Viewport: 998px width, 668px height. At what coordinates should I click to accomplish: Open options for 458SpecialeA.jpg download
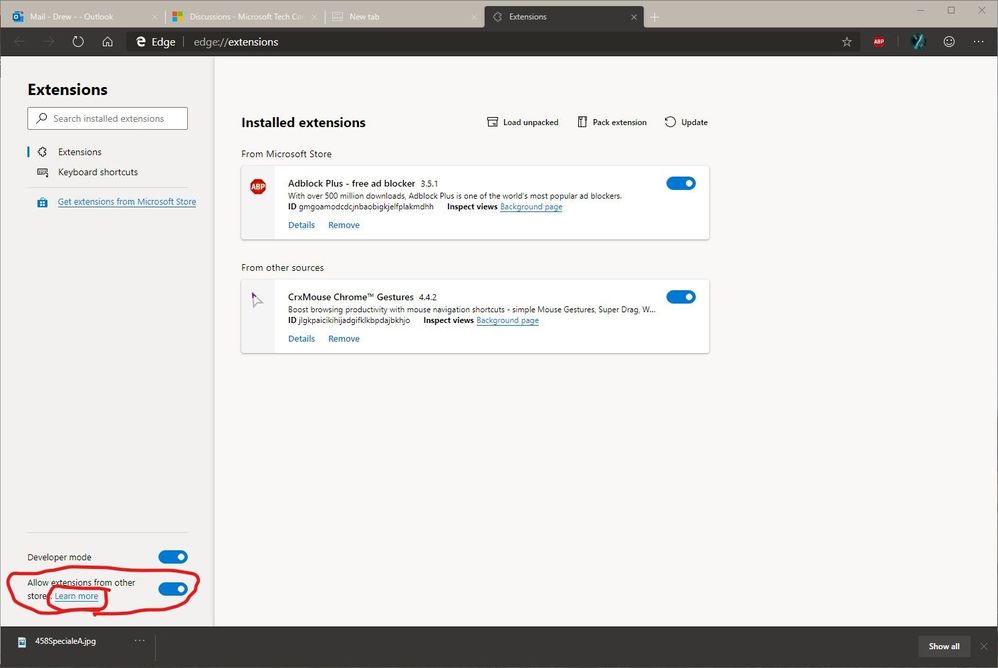(139, 641)
